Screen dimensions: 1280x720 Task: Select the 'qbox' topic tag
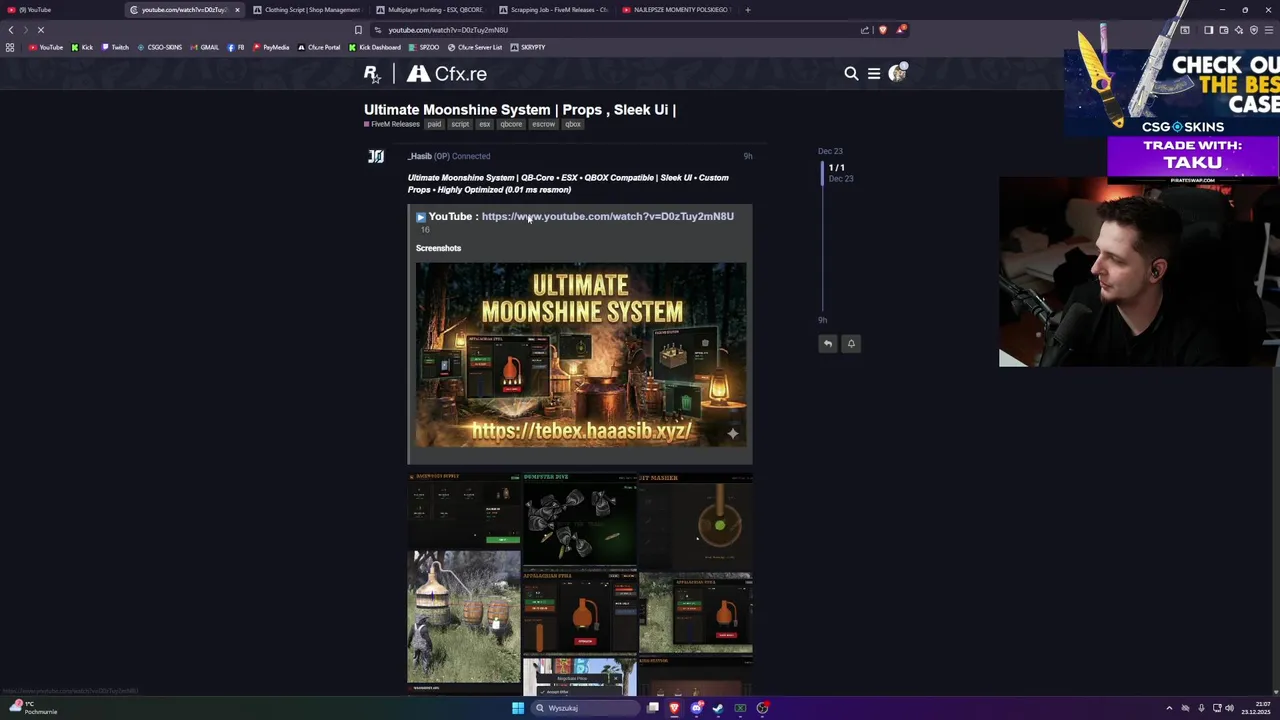point(573,124)
